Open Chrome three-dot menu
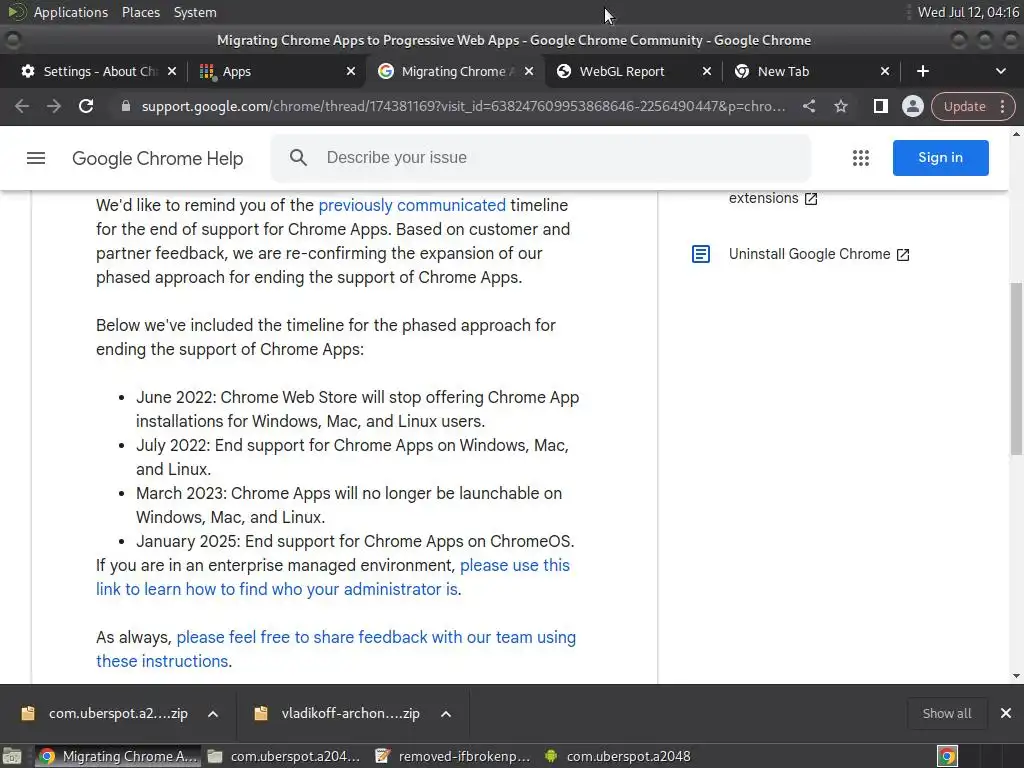Image resolution: width=1024 pixels, height=768 pixels. [1002, 106]
